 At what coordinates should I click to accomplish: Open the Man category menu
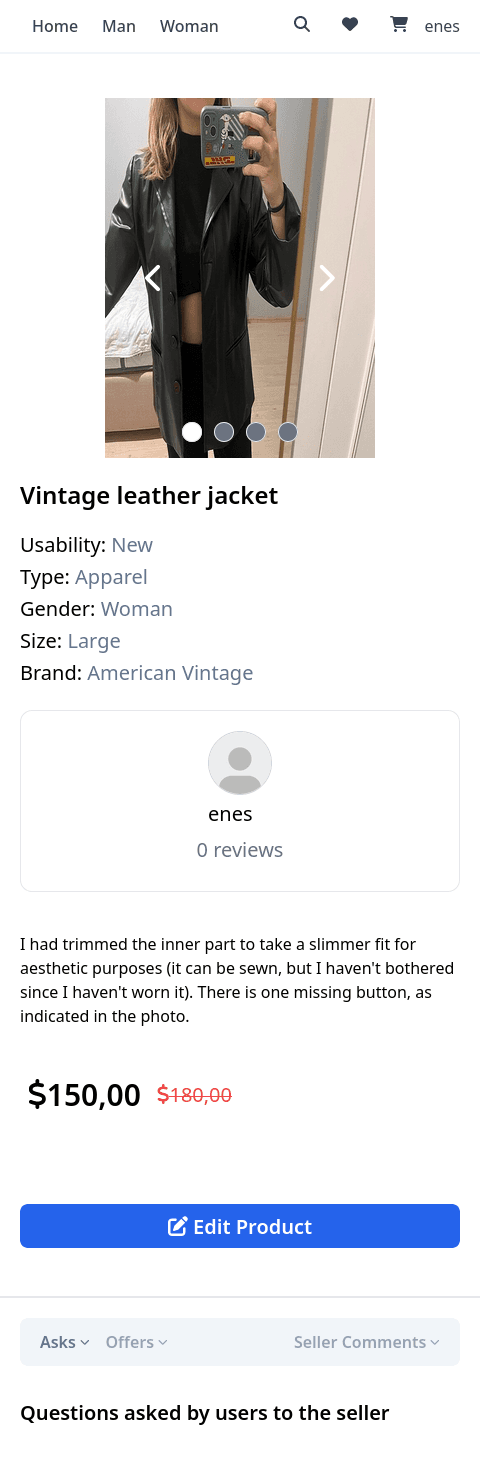119,26
